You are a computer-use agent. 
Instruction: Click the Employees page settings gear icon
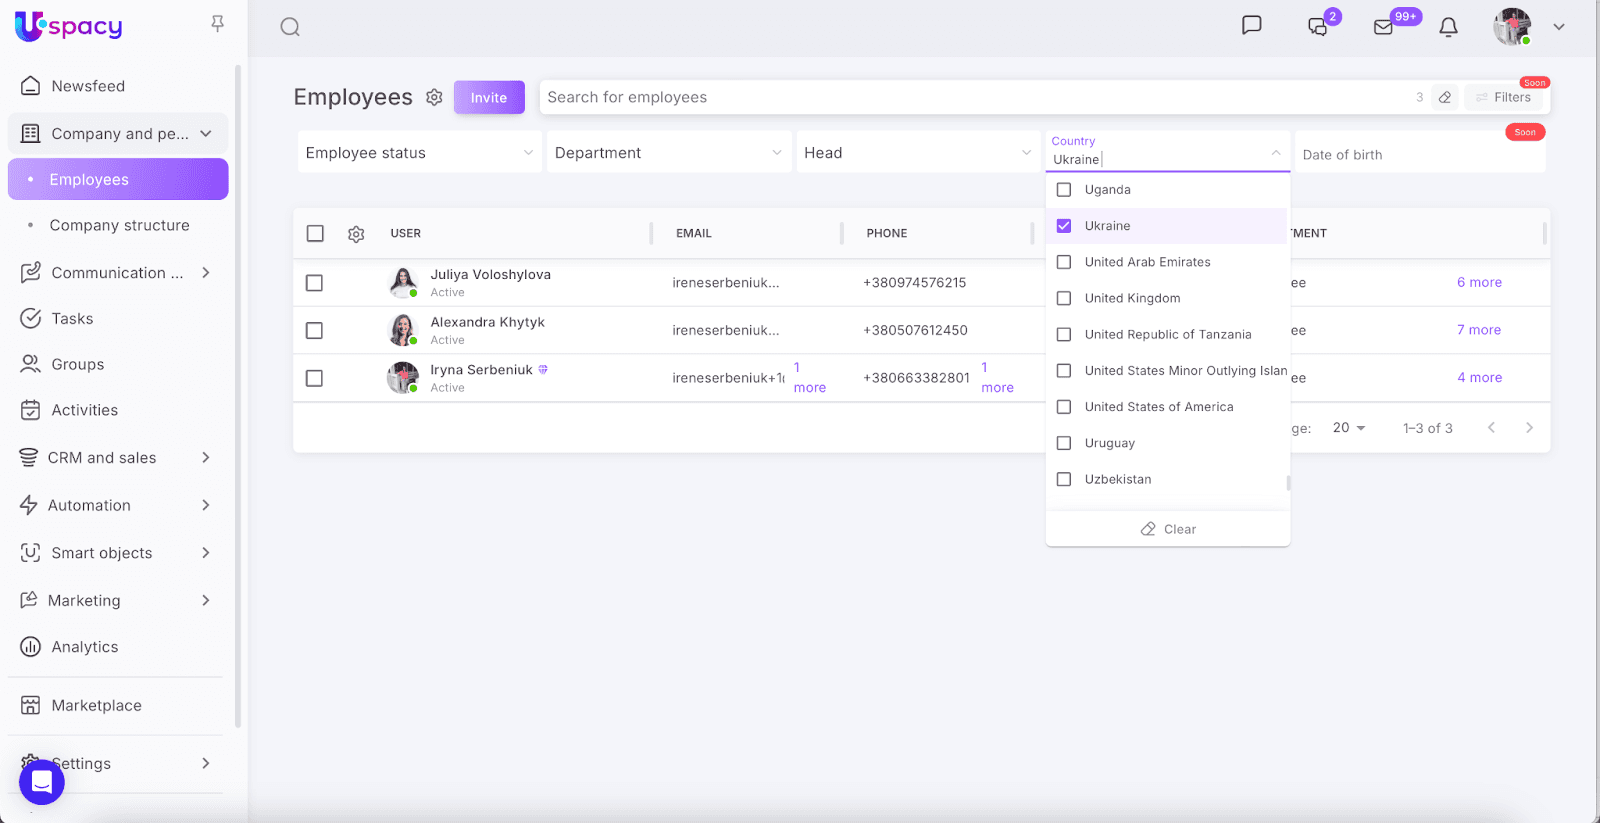[x=434, y=97]
